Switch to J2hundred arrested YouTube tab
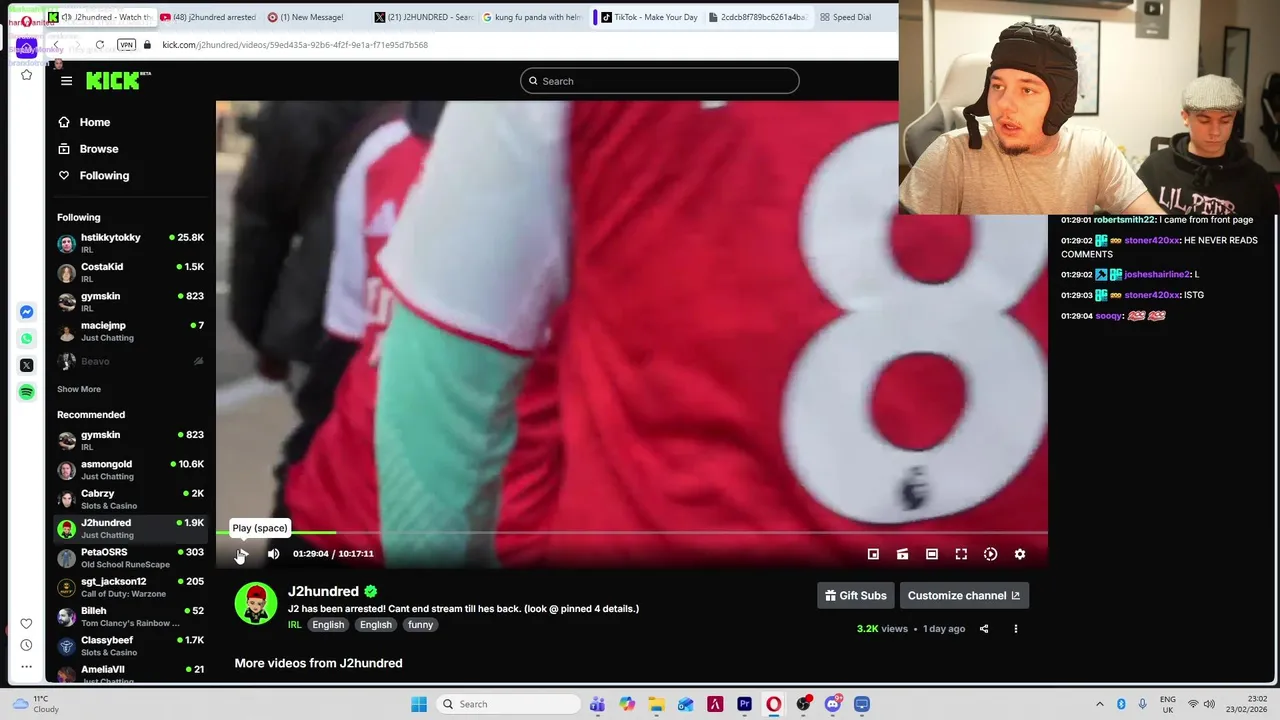1280x720 pixels. coord(208,17)
